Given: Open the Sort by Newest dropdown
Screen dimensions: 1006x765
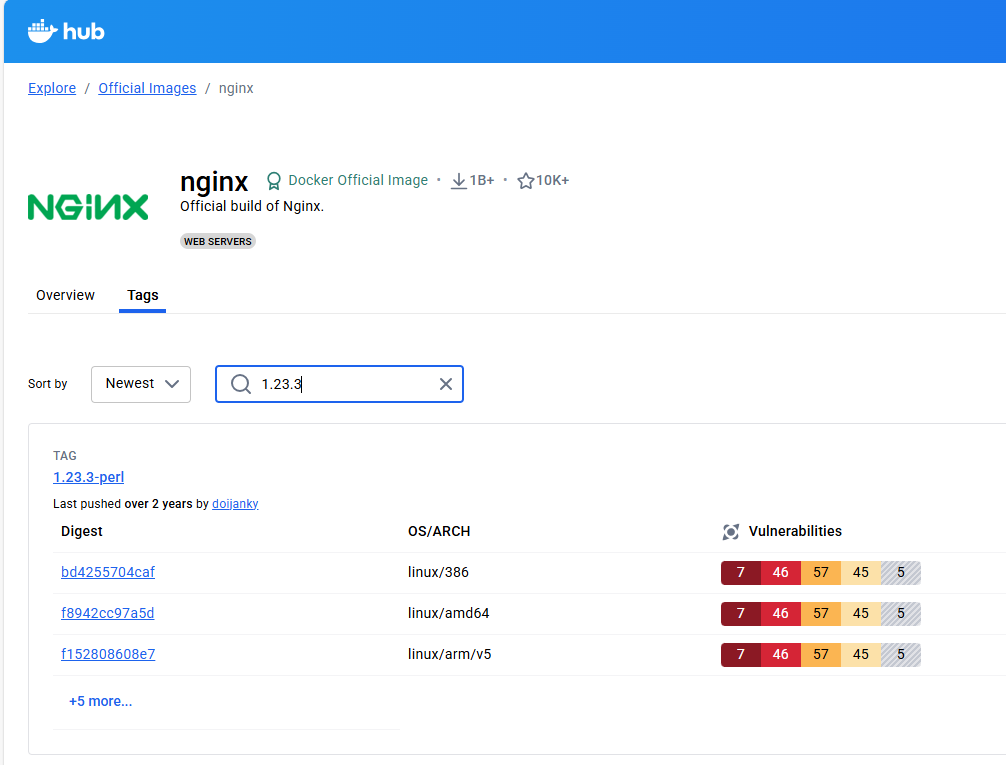Looking at the screenshot, I should [141, 384].
